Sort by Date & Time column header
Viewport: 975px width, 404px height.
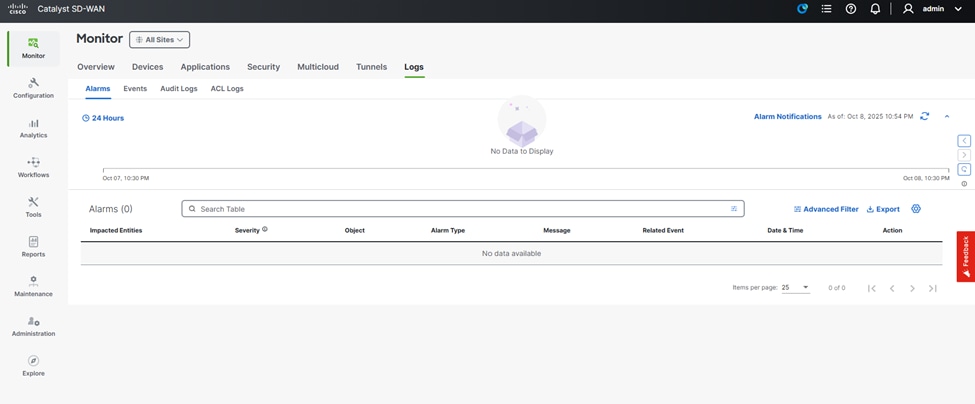(x=785, y=231)
